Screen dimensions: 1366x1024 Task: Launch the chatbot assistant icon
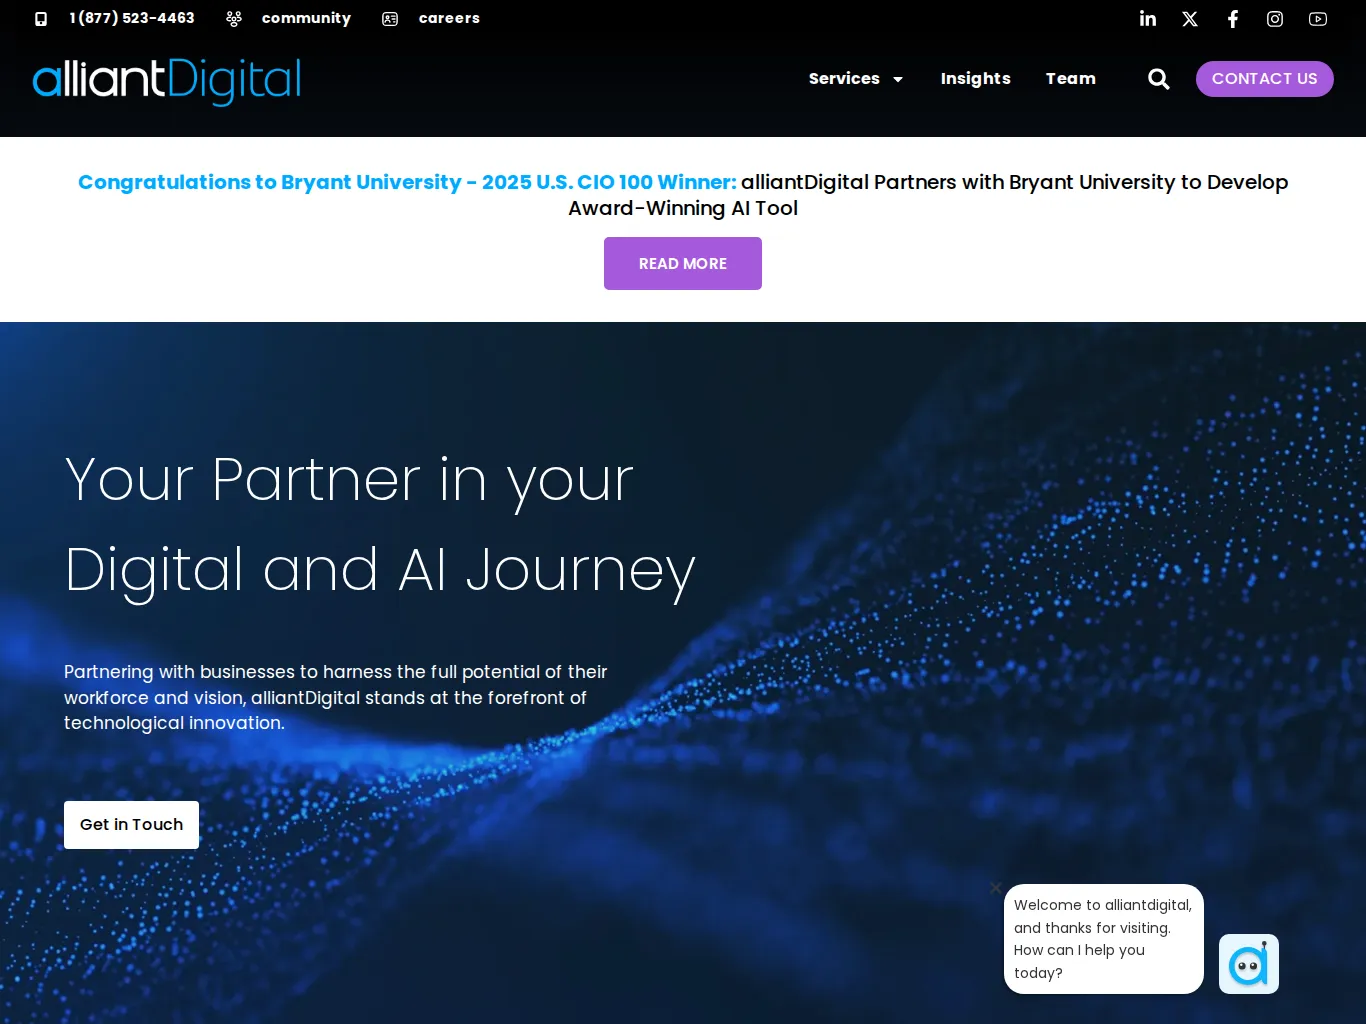pyautogui.click(x=1248, y=963)
